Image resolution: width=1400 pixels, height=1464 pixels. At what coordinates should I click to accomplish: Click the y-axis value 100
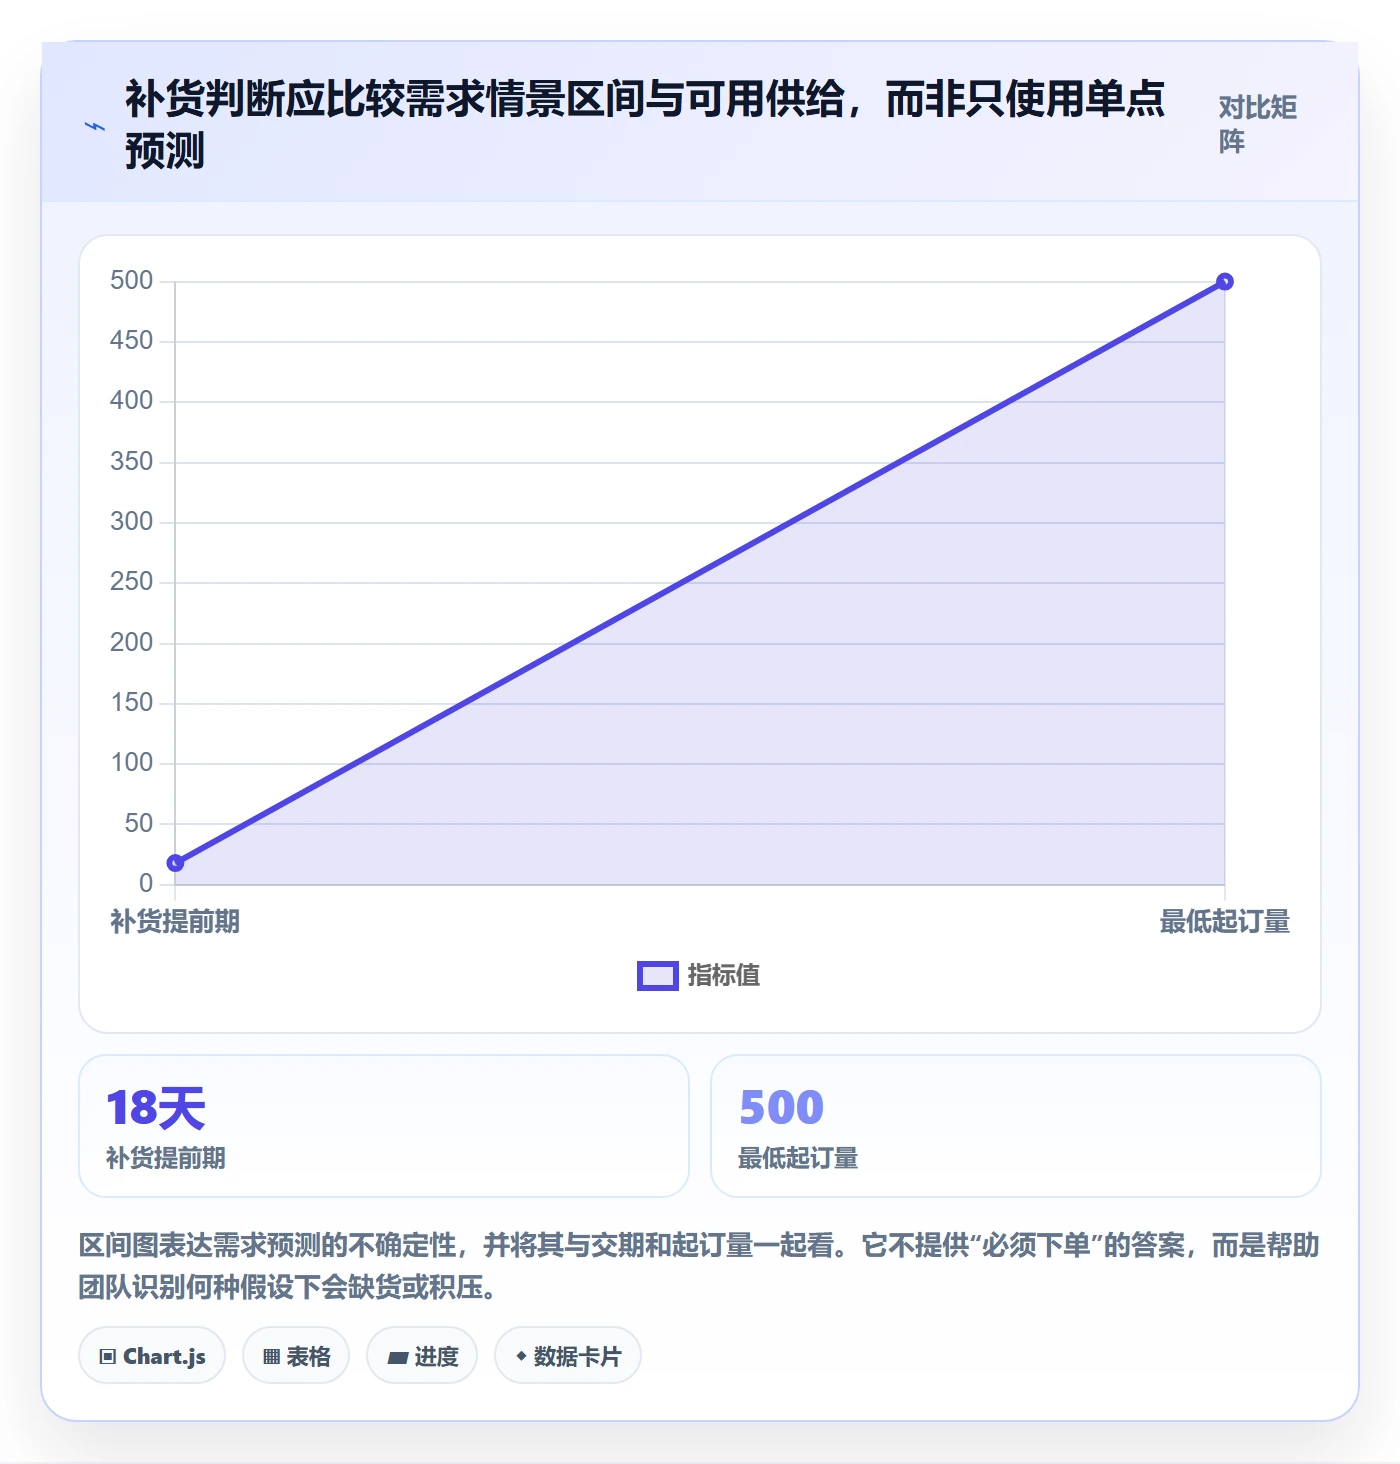pos(132,763)
